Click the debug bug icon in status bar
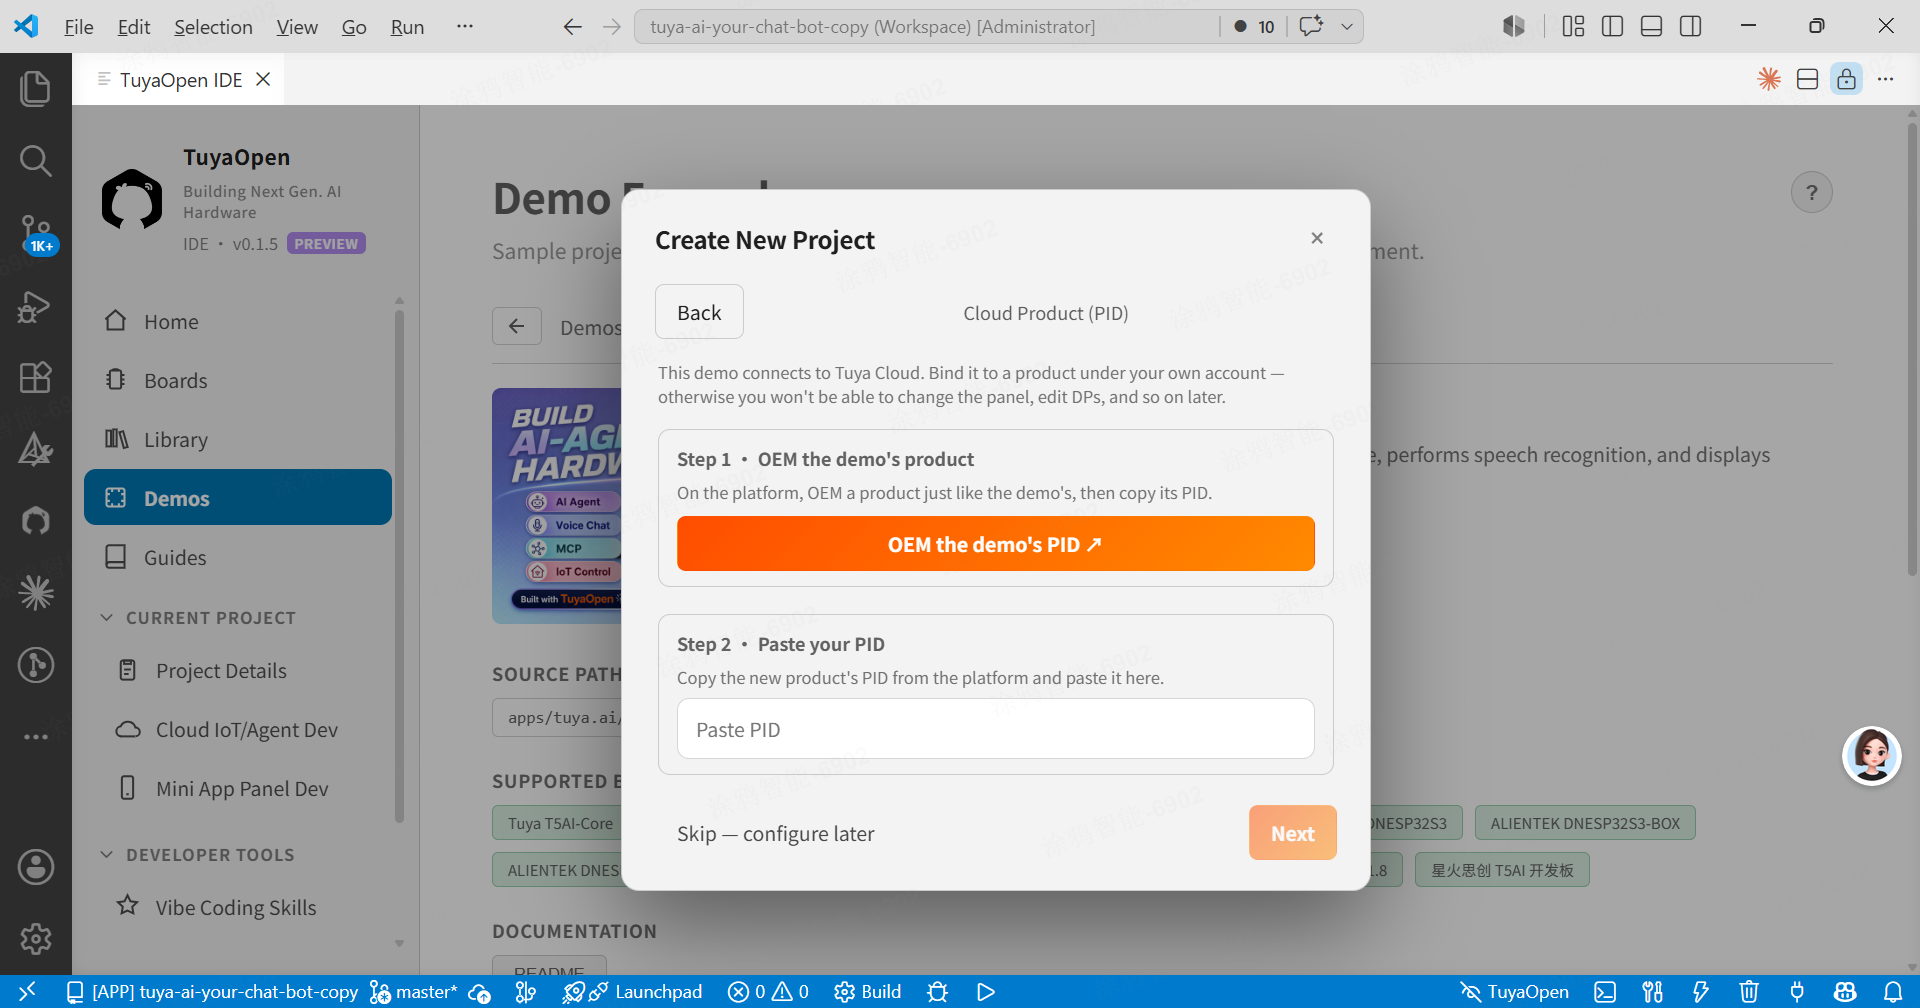 pos(938,992)
